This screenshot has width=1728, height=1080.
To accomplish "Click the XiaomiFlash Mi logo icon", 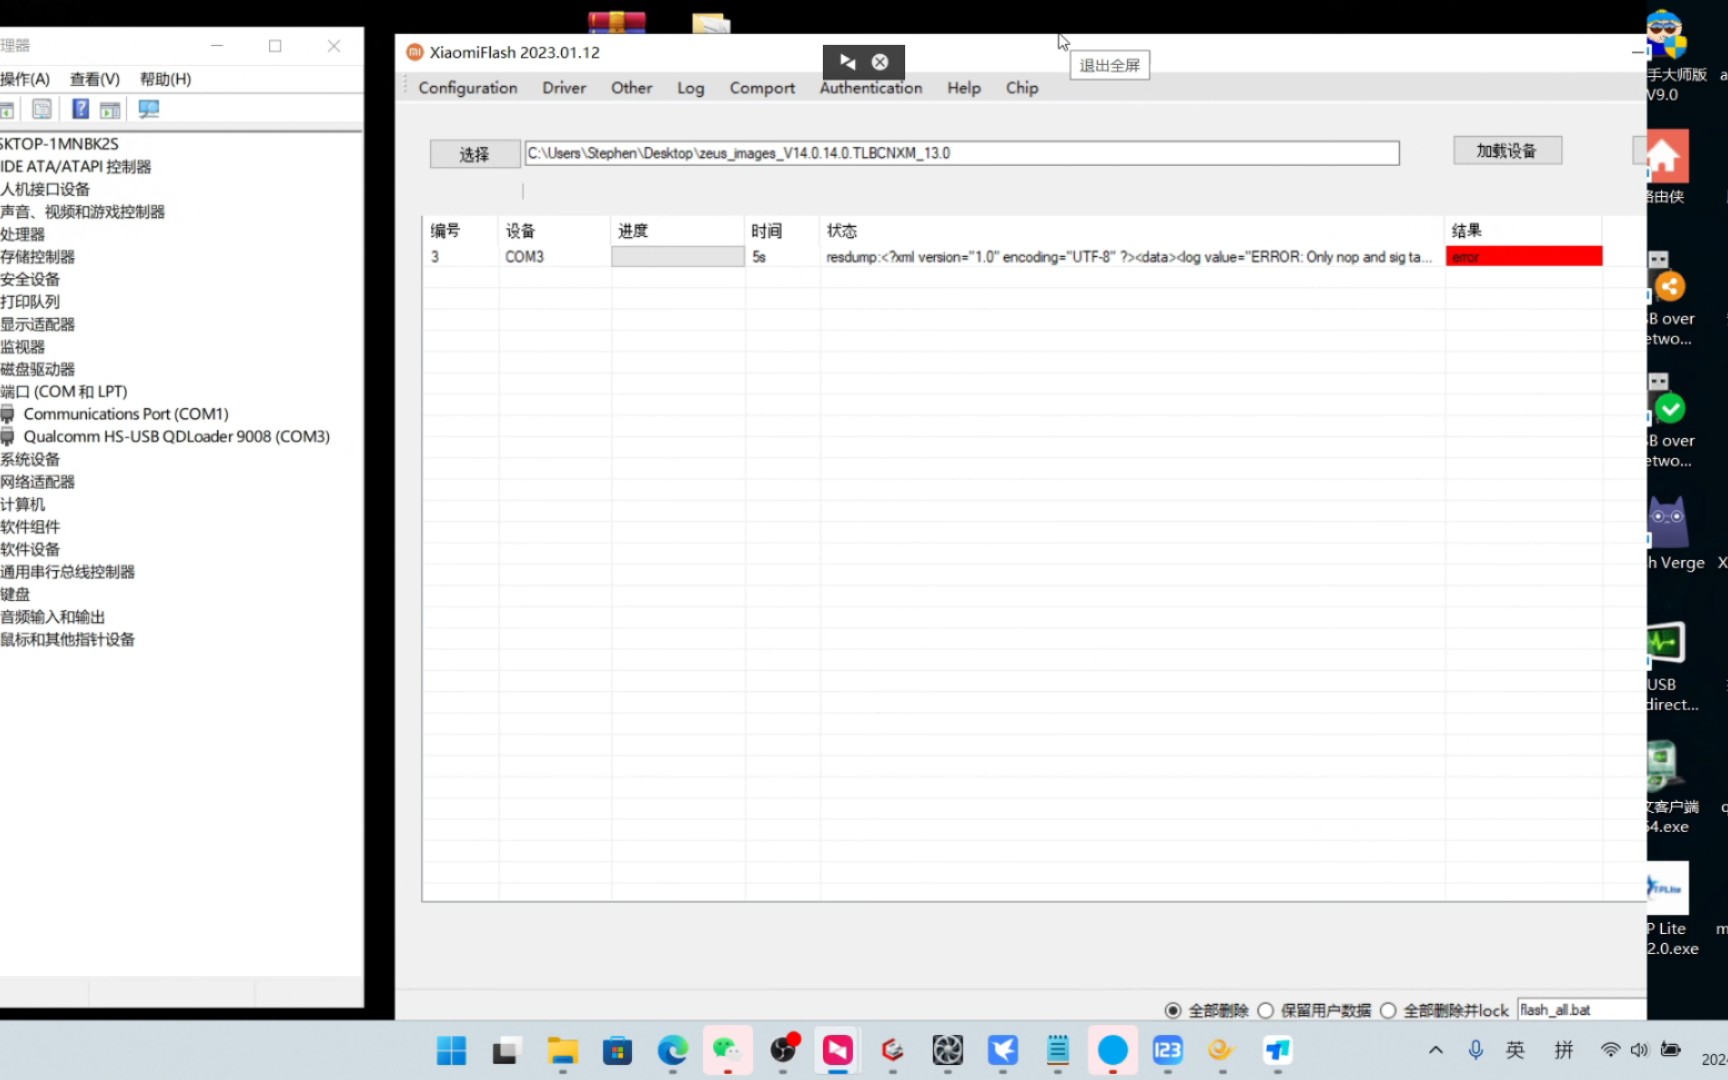I will click(415, 52).
